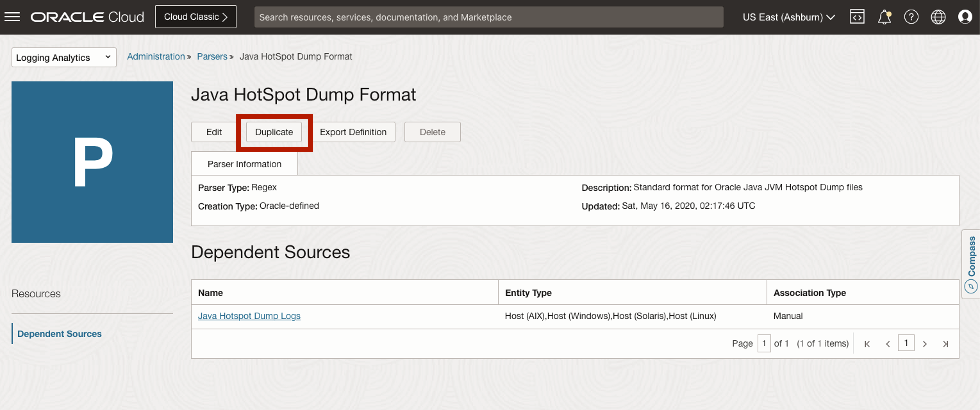Click the 'Resources' sidebar heading
The image size is (980, 410).
click(36, 293)
